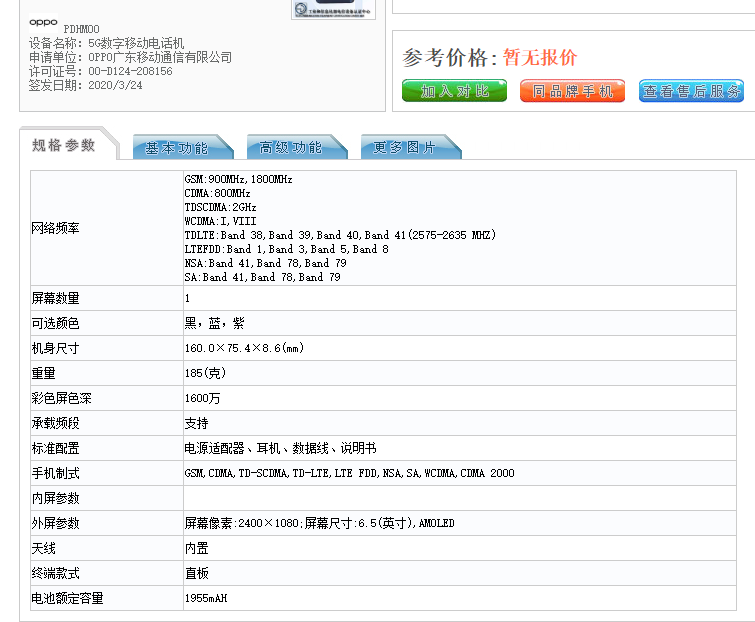Click the 终端款式 row label
This screenshot has width=755, height=622.
[x=55, y=574]
